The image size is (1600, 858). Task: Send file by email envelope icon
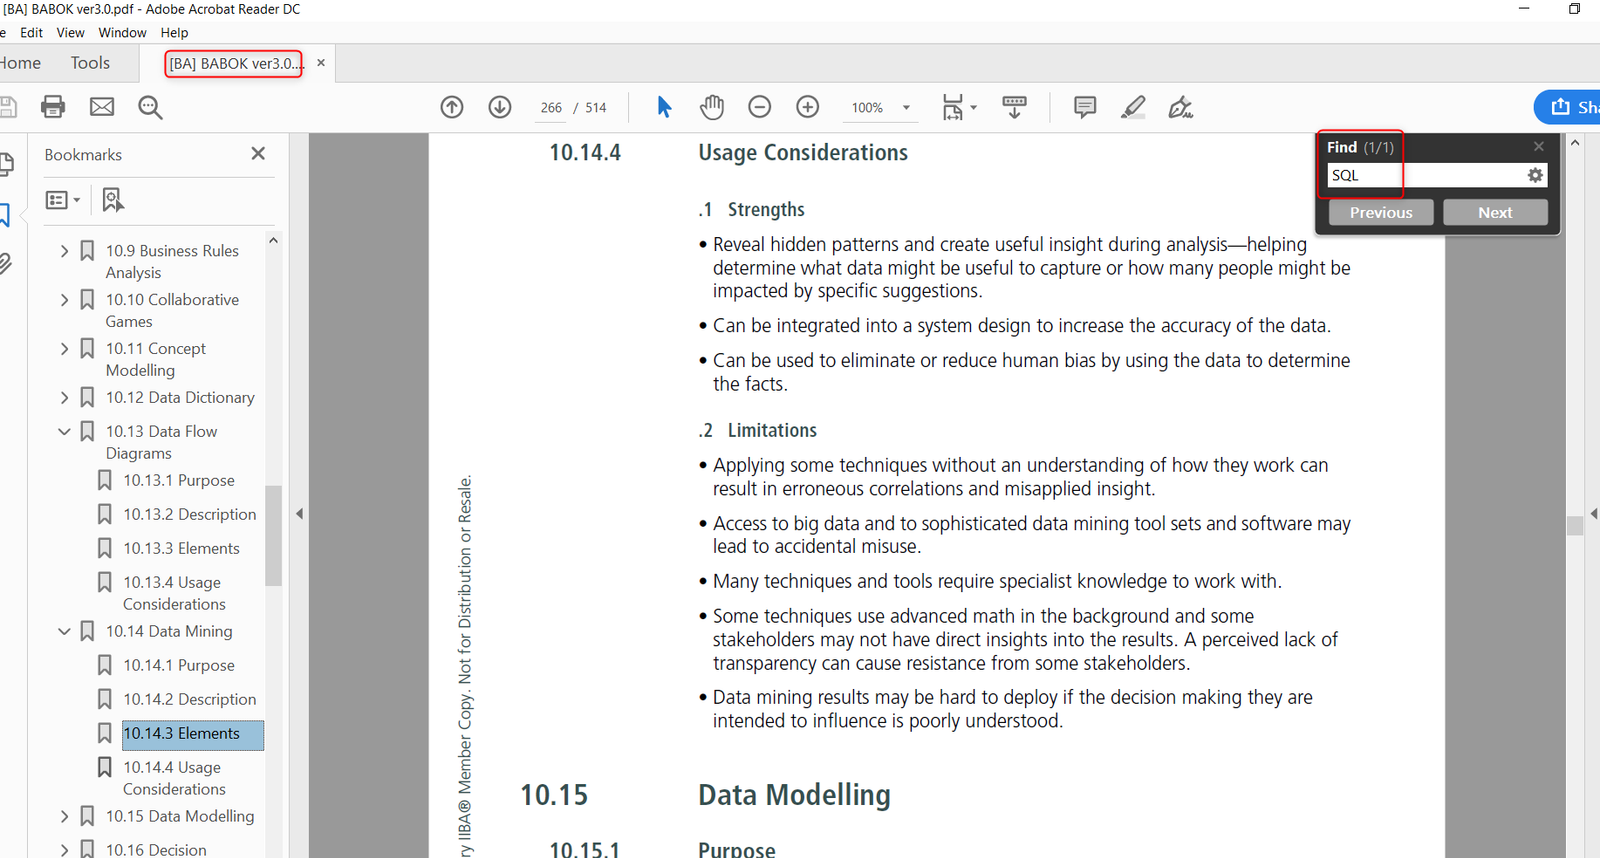tap(102, 107)
